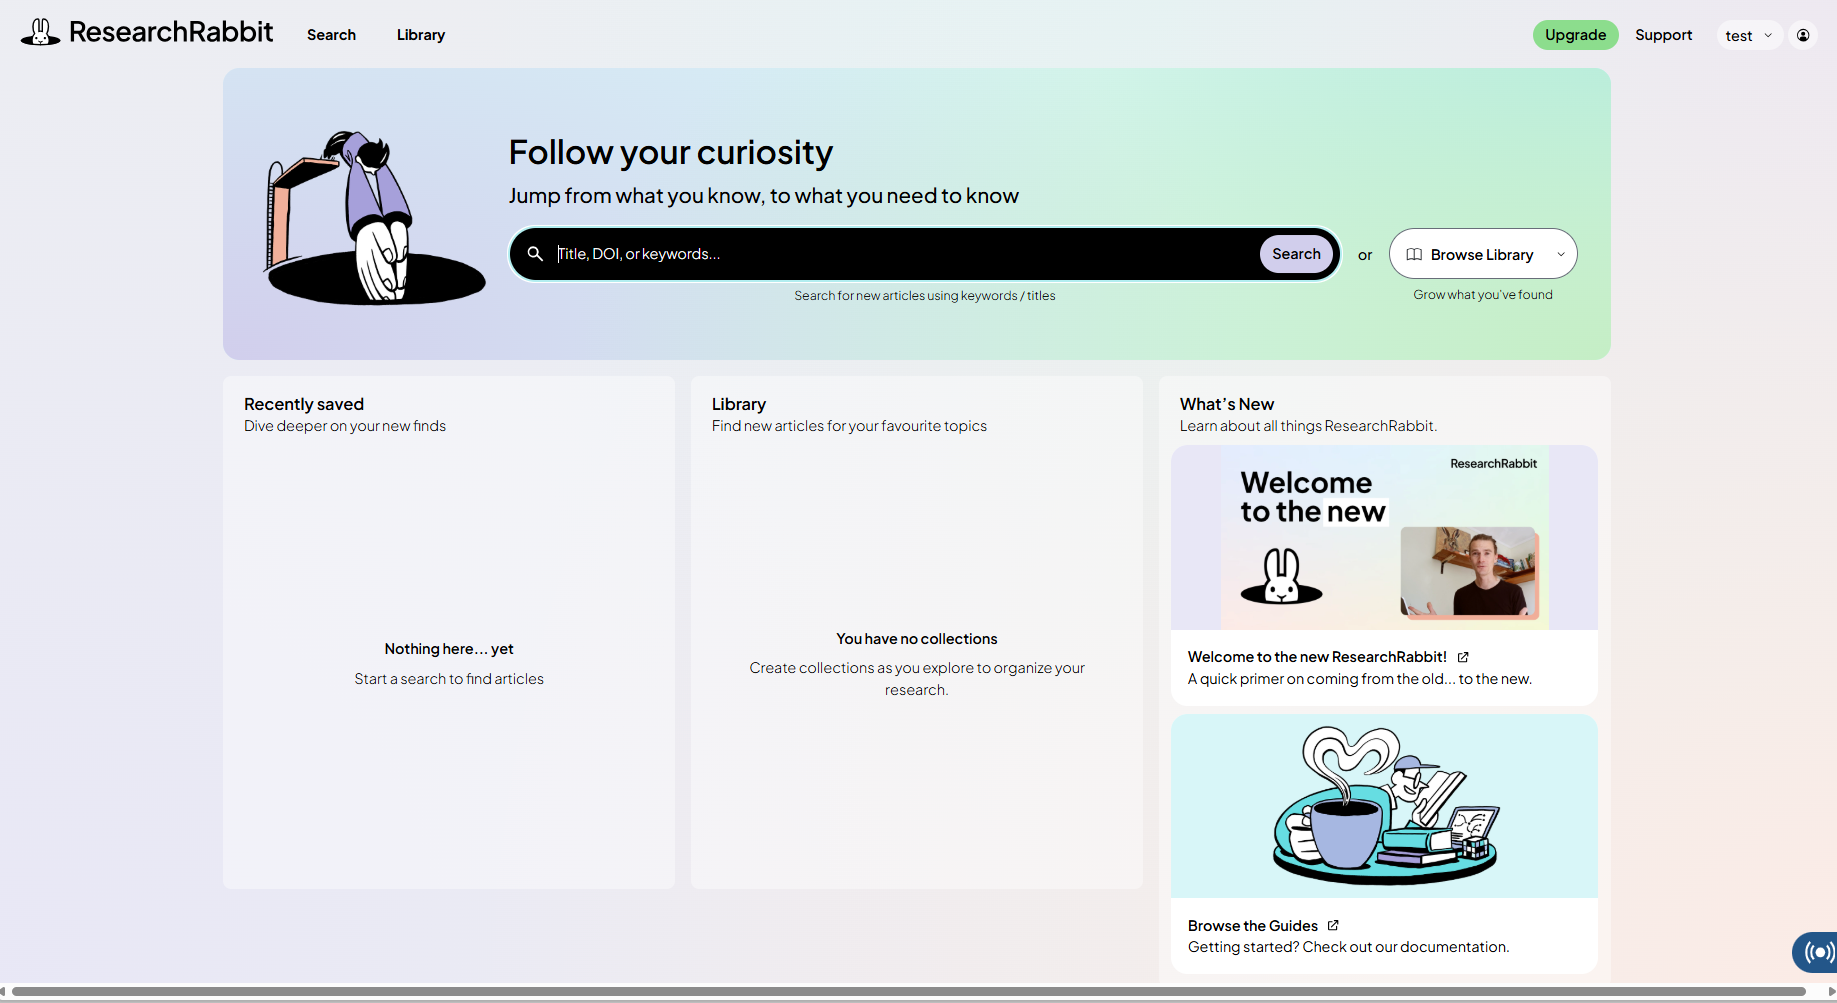Click external link icon beside Welcome article
Image resolution: width=1837 pixels, height=1003 pixels.
pyautogui.click(x=1463, y=657)
